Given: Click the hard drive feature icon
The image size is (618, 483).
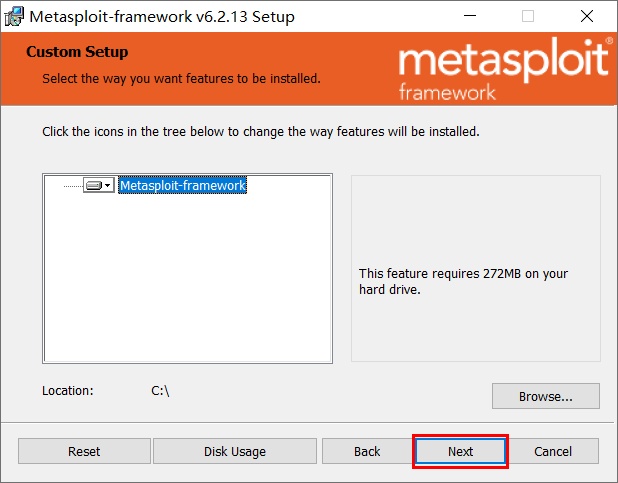Looking at the screenshot, I should [94, 185].
